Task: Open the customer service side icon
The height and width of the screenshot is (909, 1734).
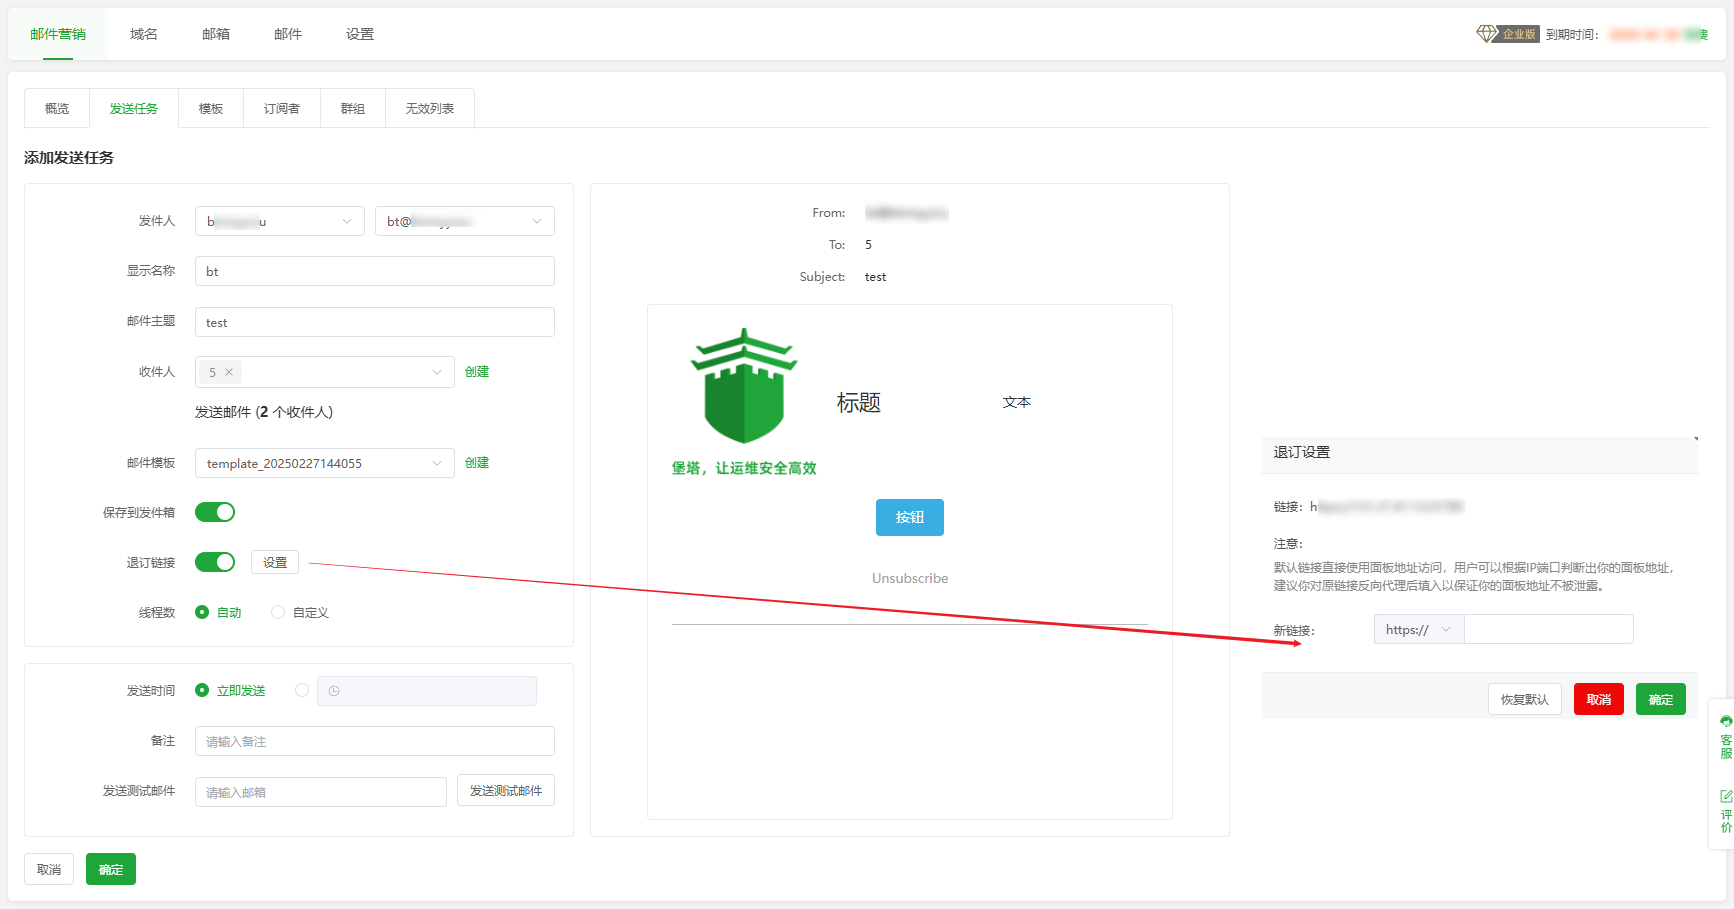Action: [x=1726, y=738]
